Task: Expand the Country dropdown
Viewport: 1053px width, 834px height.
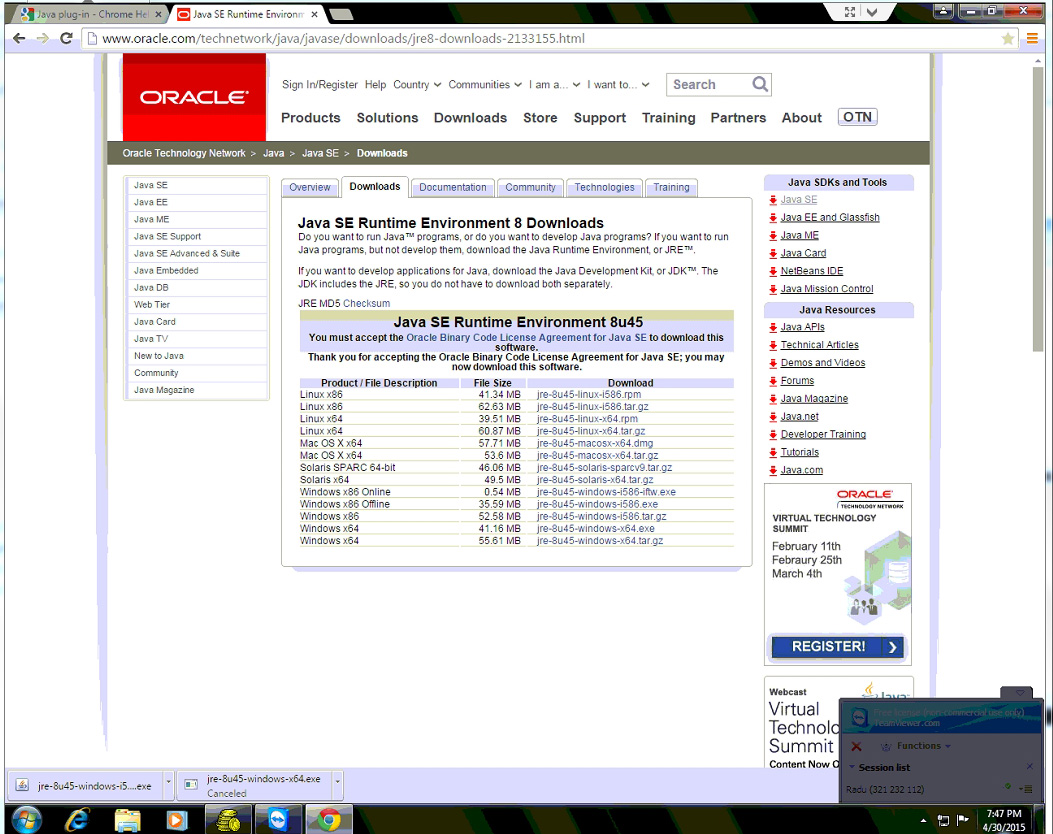Action: [417, 85]
